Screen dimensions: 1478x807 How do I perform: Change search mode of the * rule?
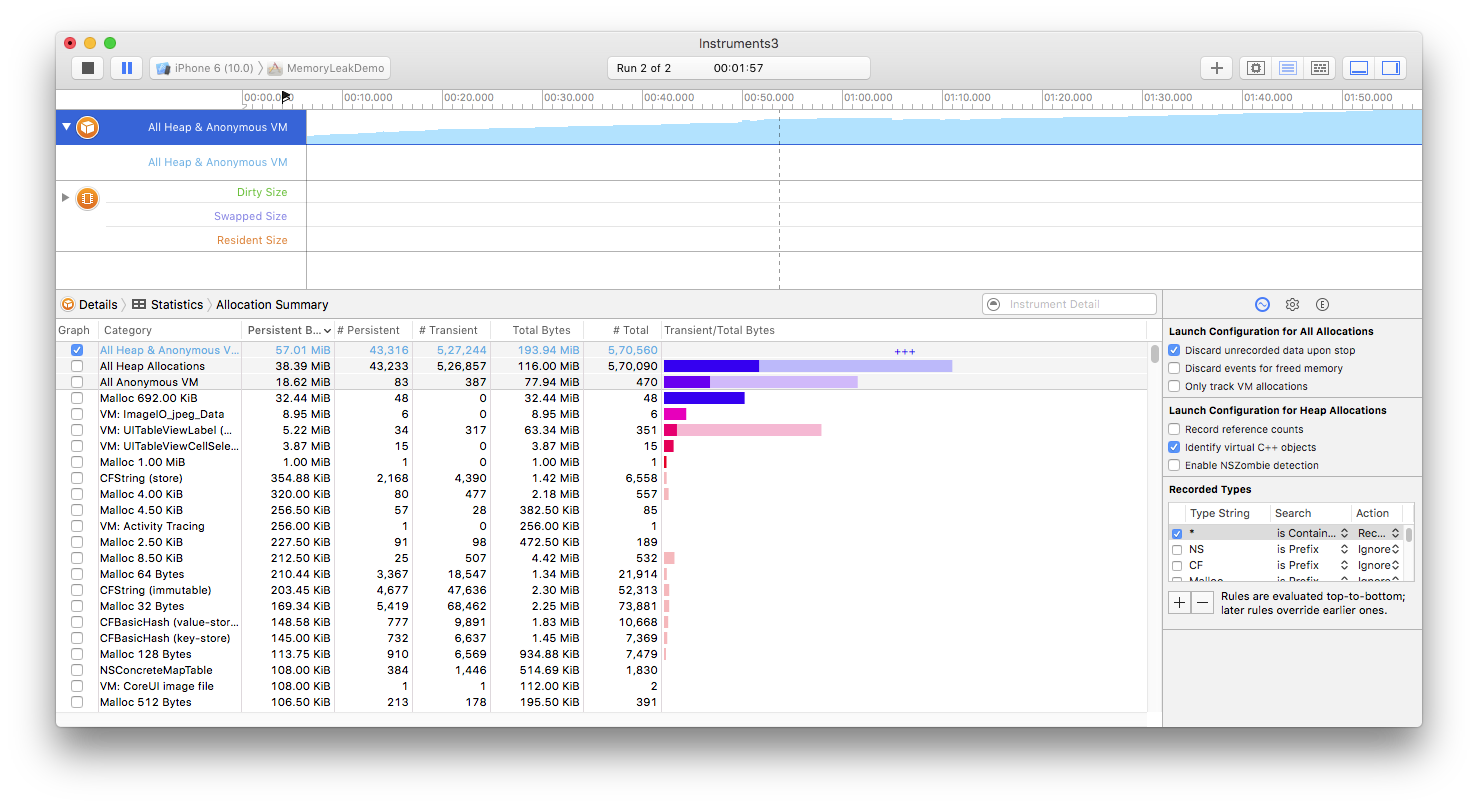(1312, 533)
